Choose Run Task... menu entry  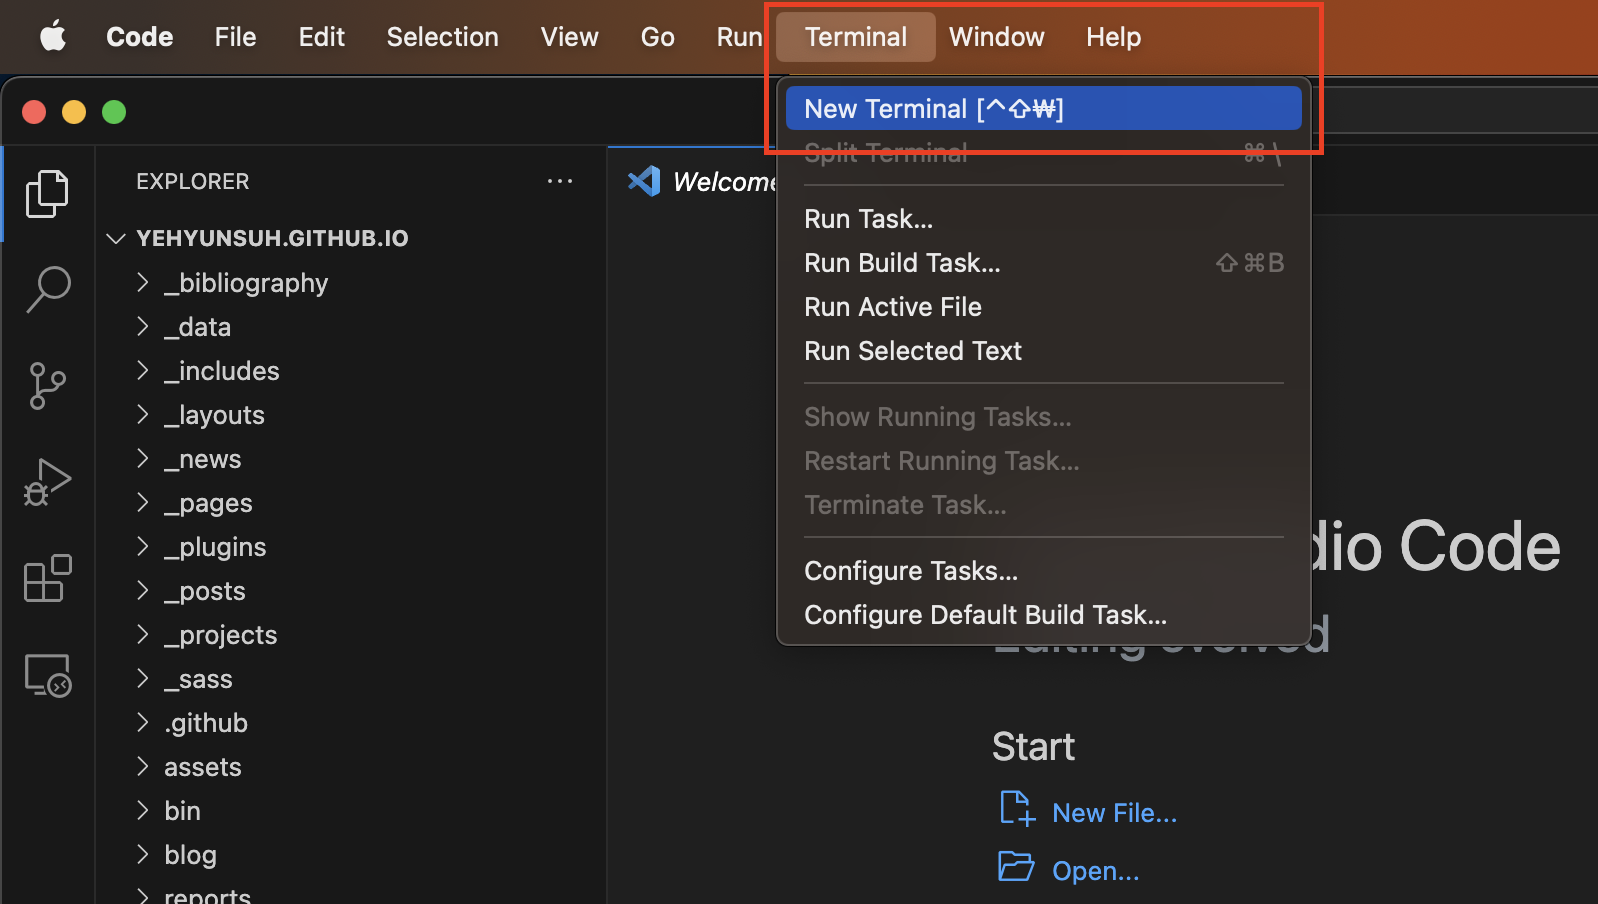click(x=1043, y=219)
